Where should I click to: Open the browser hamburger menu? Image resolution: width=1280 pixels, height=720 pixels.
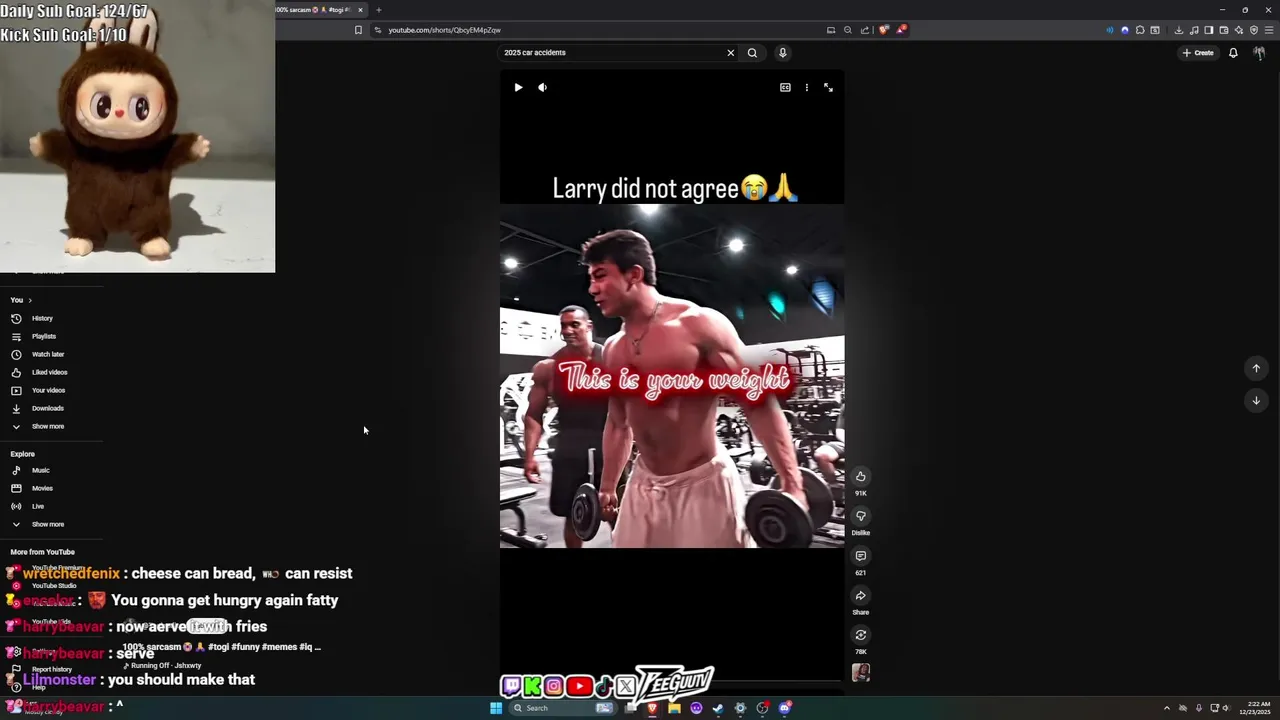click(x=1269, y=30)
